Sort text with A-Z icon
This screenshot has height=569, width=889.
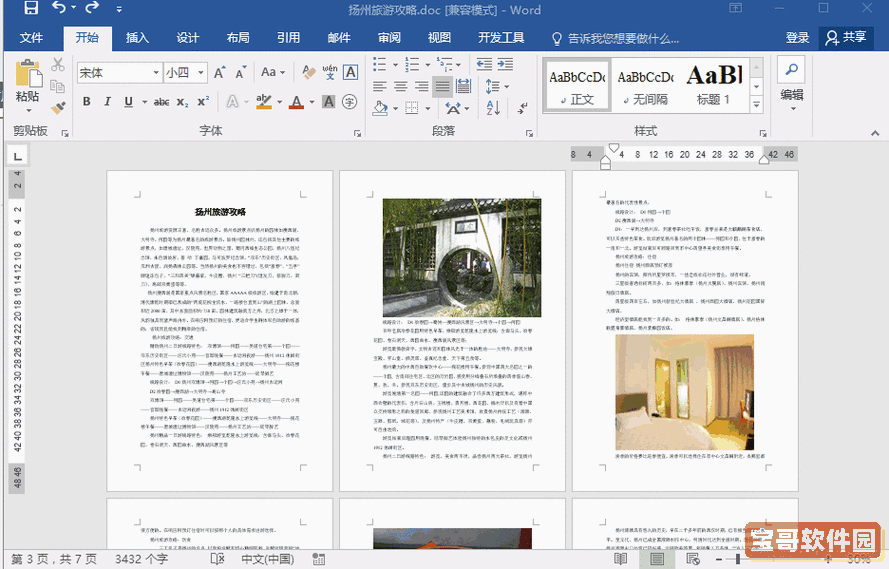(x=493, y=108)
